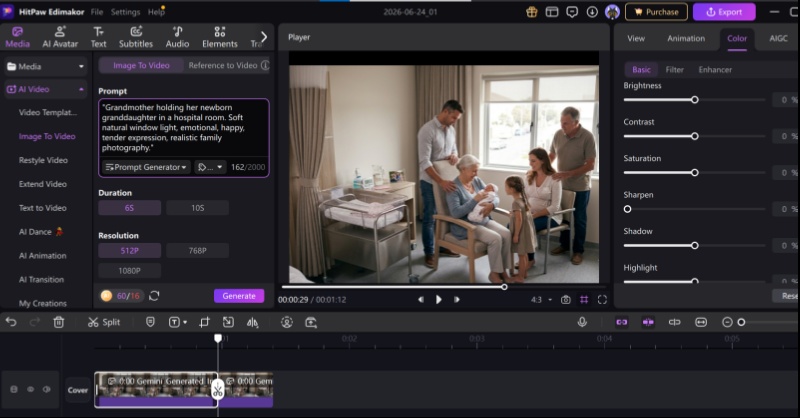The height and width of the screenshot is (418, 800).
Task: Show more top toolbar tabs arrow
Action: pyautogui.click(x=264, y=37)
